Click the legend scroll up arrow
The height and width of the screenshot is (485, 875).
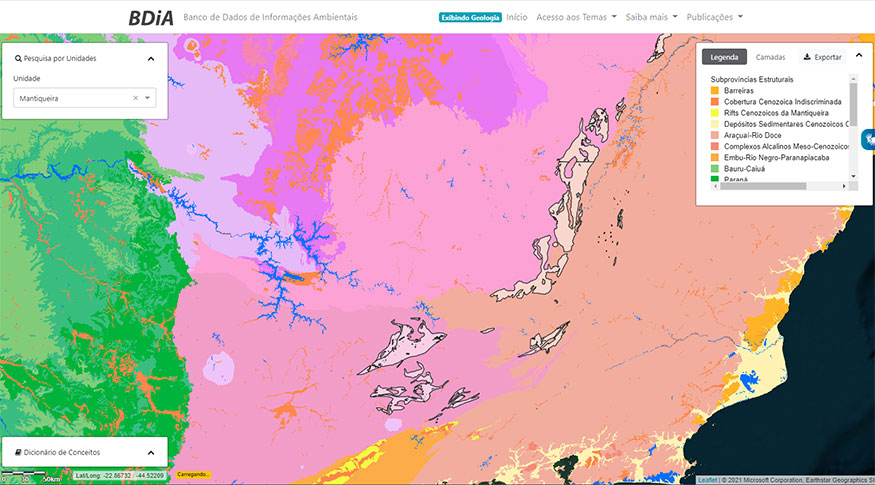coord(853,79)
